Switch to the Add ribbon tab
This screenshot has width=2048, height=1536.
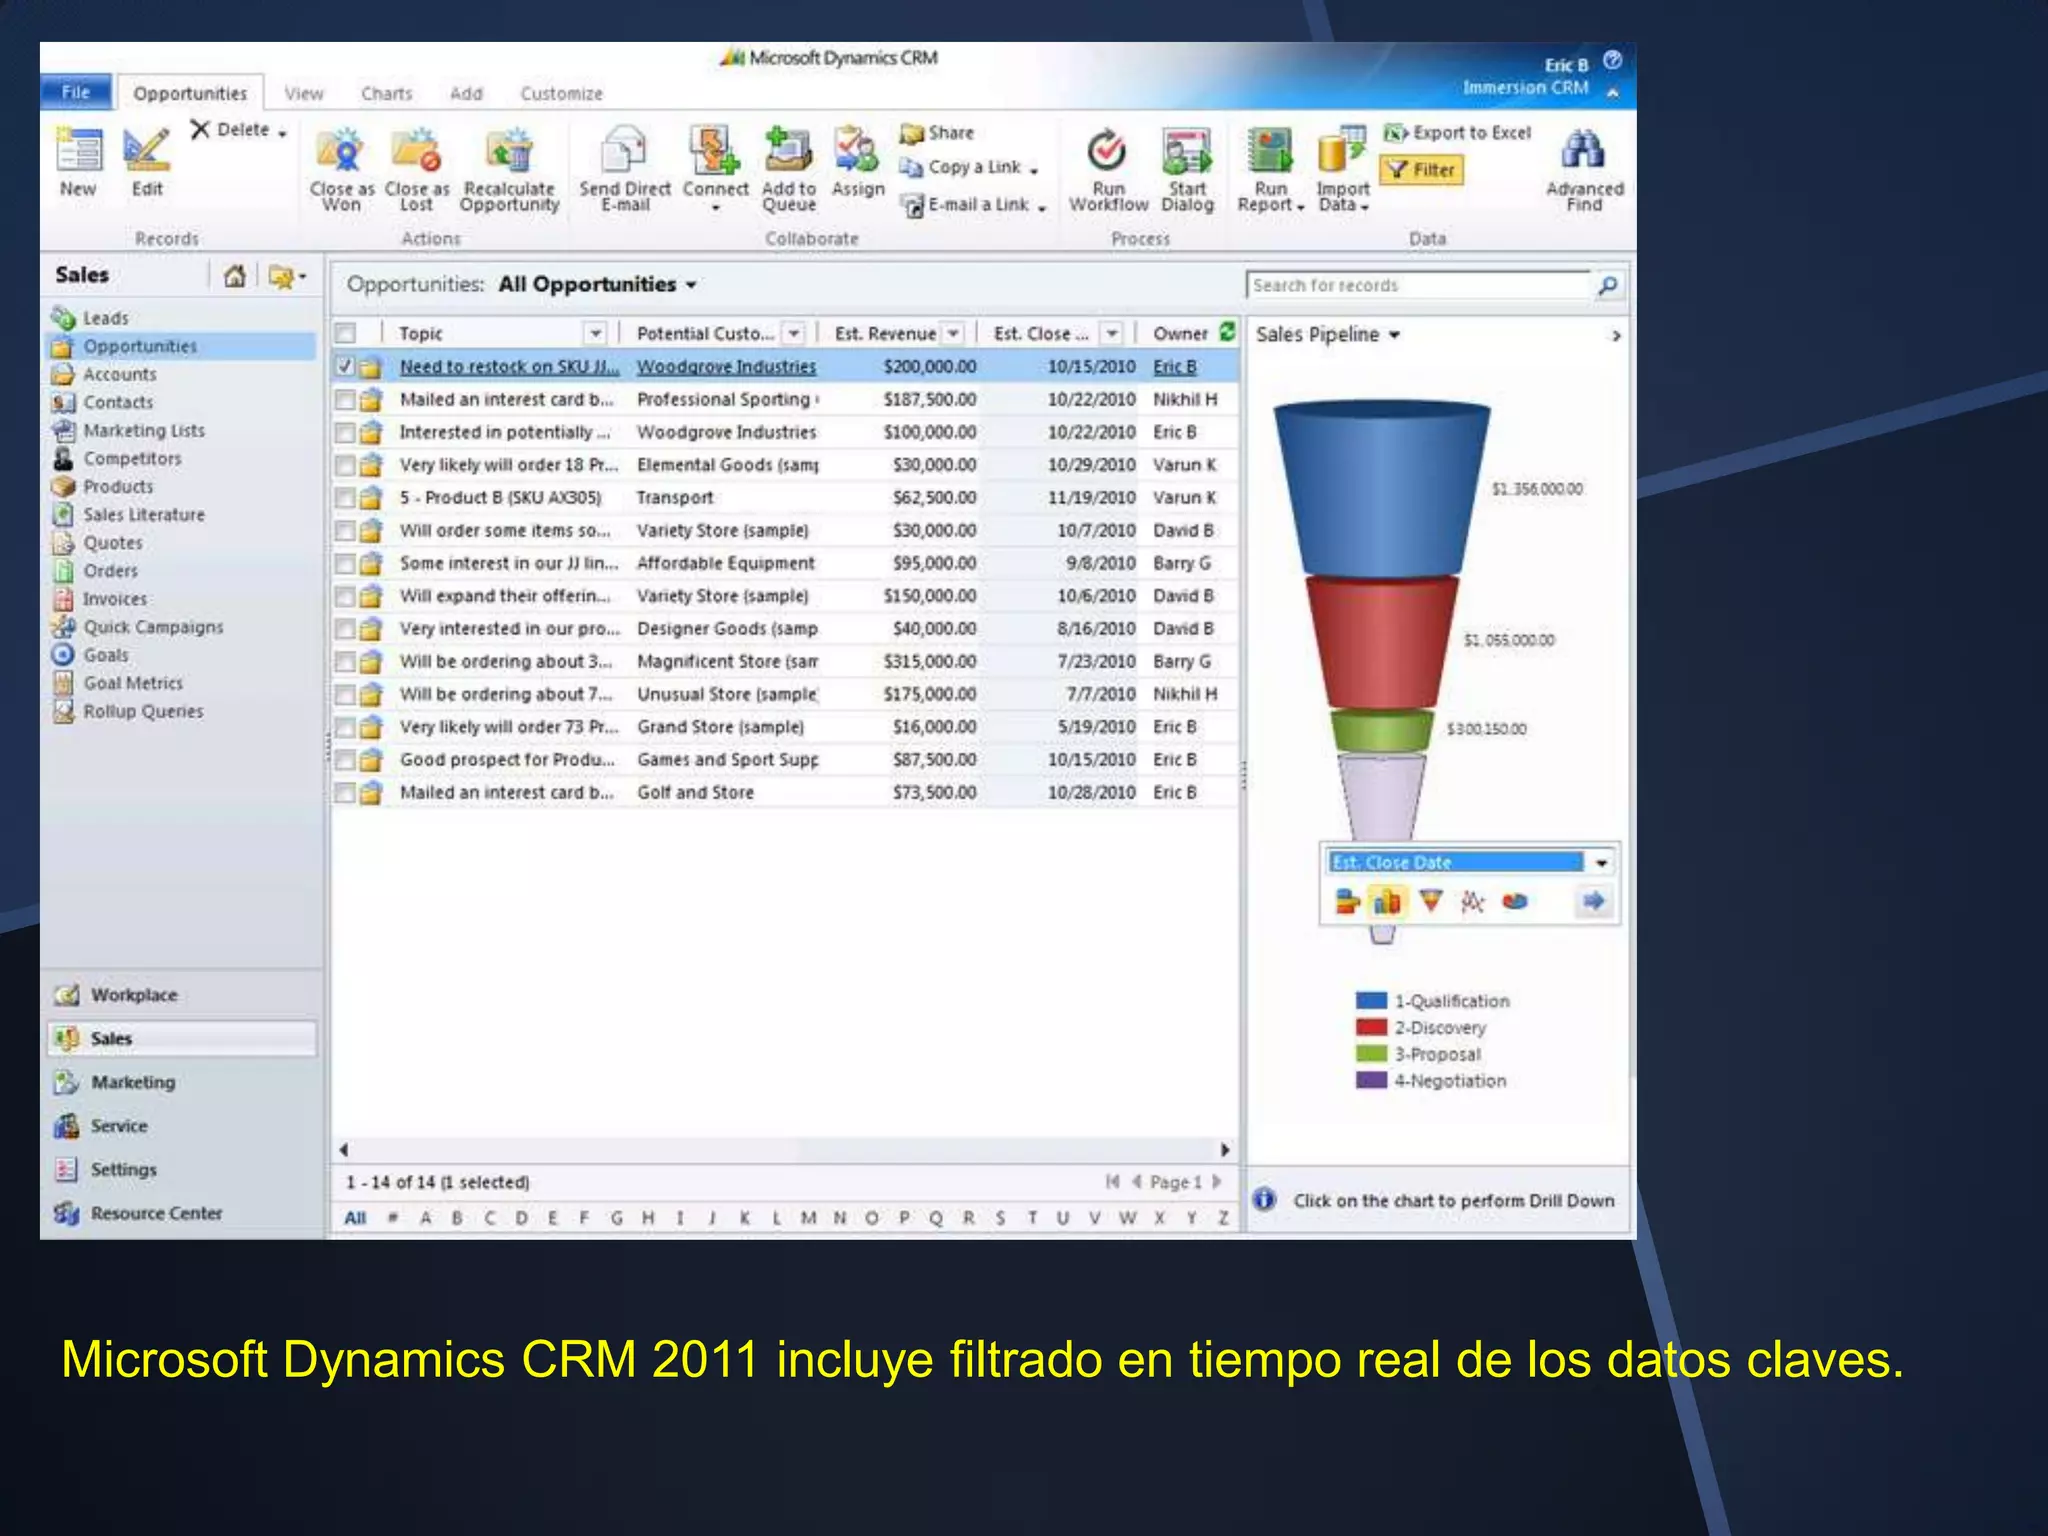(466, 94)
